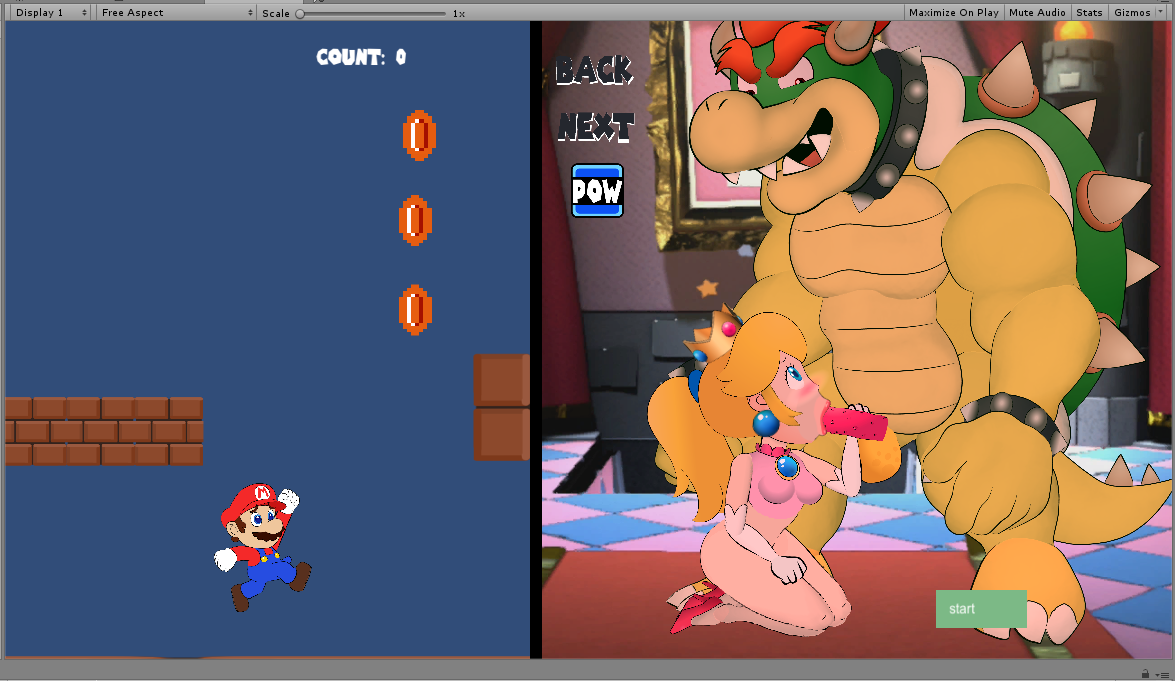Click the Scale slider handle
Screen dimensions: 1175x681
(300, 14)
